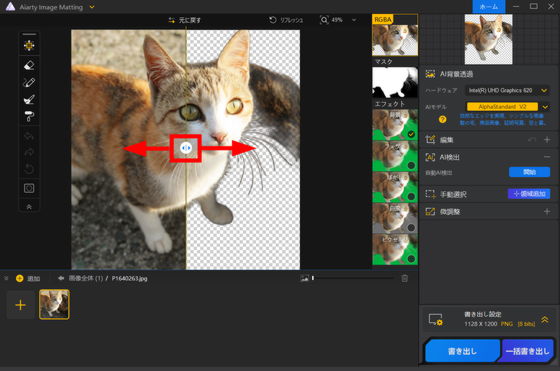Collapse the left toolbar with double chevron
Image resolution: width=560 pixels, height=371 pixels.
pos(29,207)
